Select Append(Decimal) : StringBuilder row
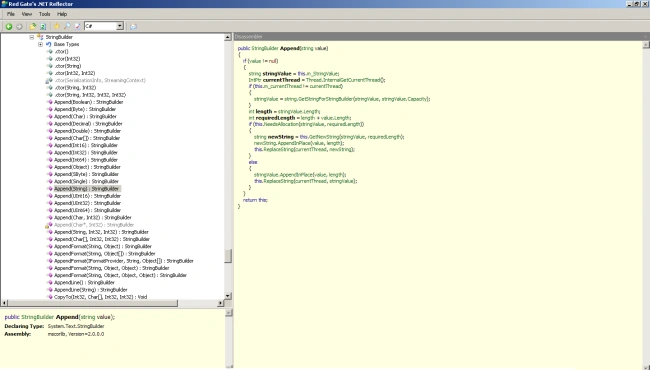The image size is (650, 370). tap(88, 124)
